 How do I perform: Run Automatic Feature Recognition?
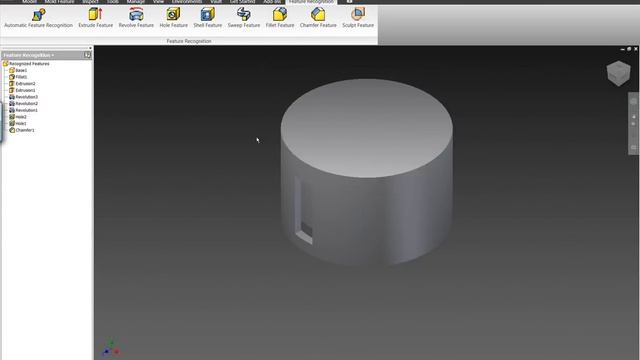[x=38, y=18]
